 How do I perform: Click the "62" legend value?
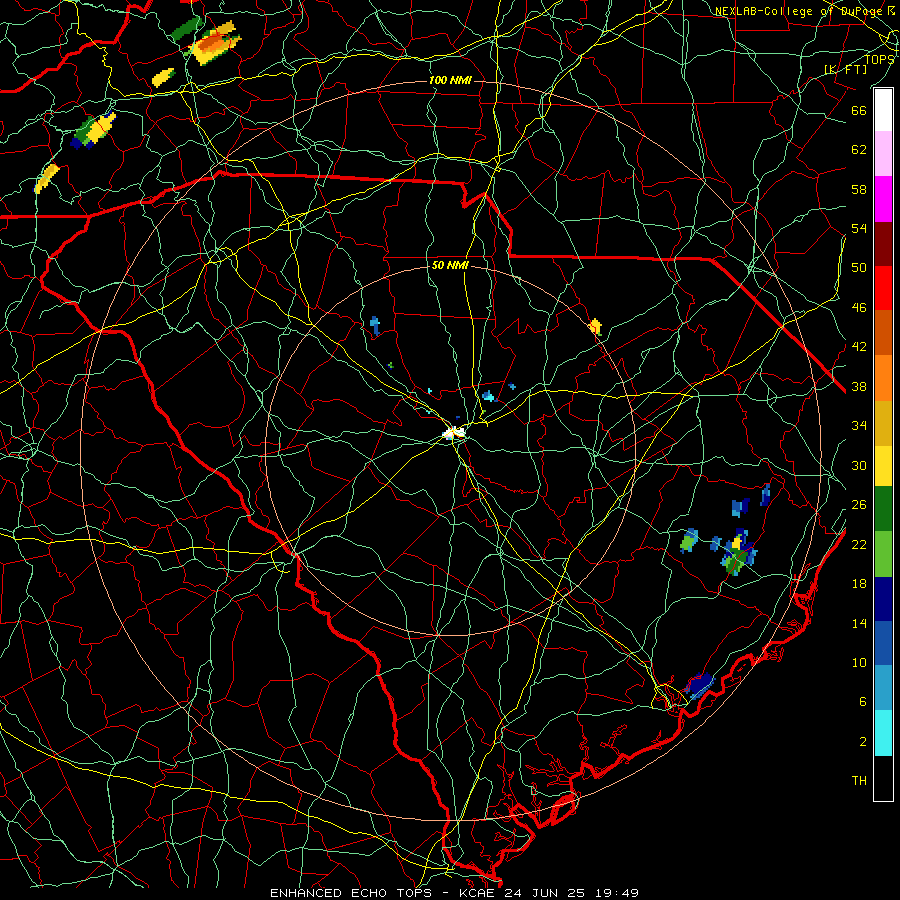click(859, 149)
